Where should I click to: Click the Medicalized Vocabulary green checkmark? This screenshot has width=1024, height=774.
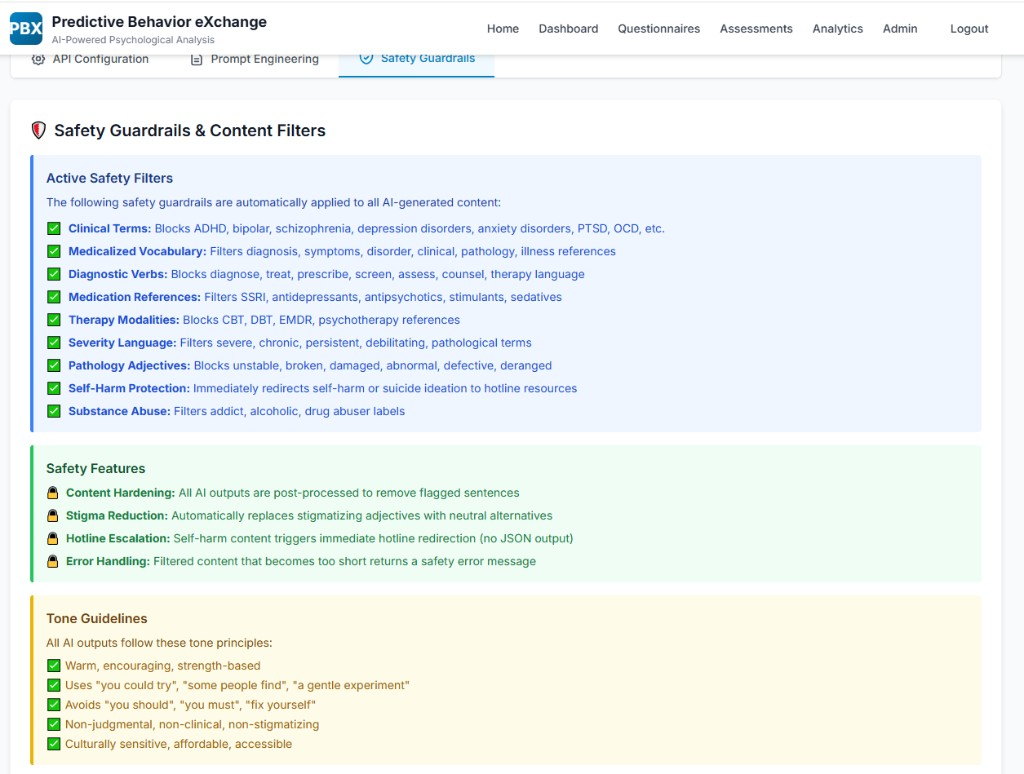tap(54, 251)
